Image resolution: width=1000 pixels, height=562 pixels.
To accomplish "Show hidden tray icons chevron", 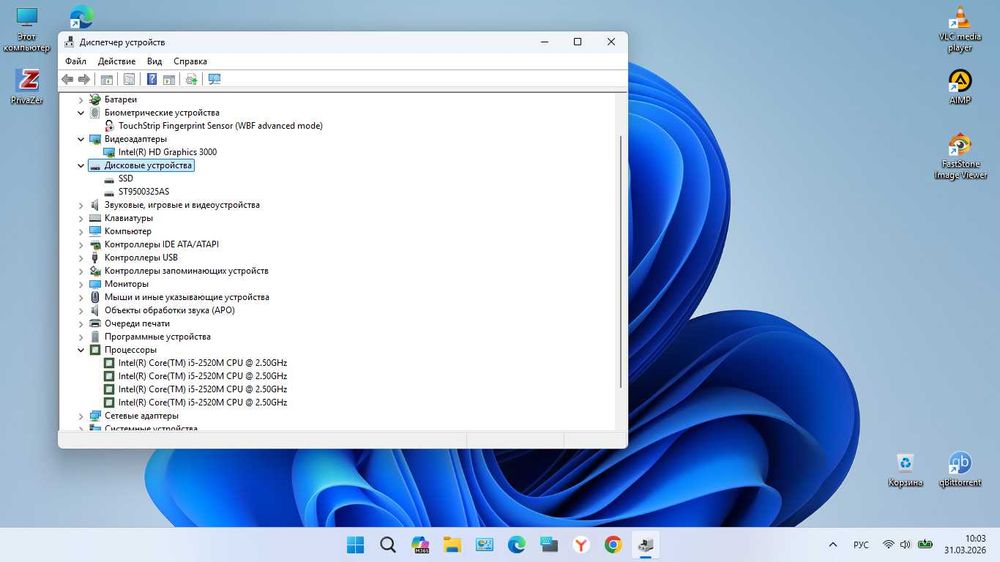I will point(832,545).
